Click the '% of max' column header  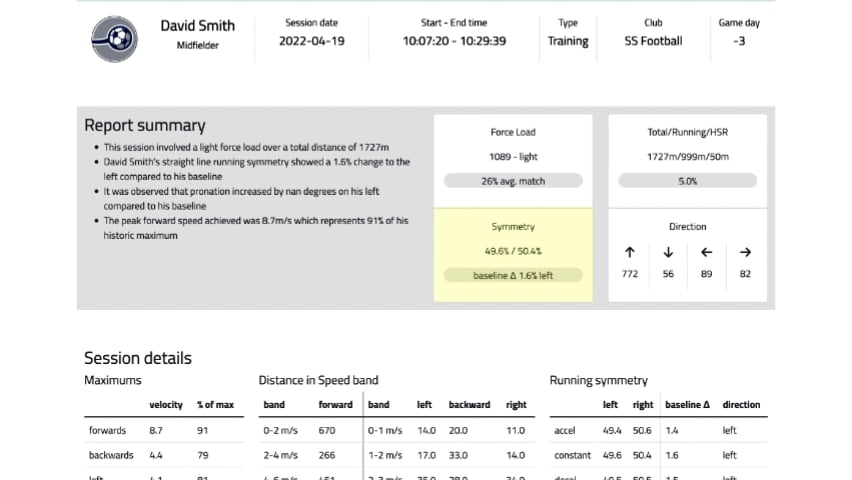(x=215, y=405)
